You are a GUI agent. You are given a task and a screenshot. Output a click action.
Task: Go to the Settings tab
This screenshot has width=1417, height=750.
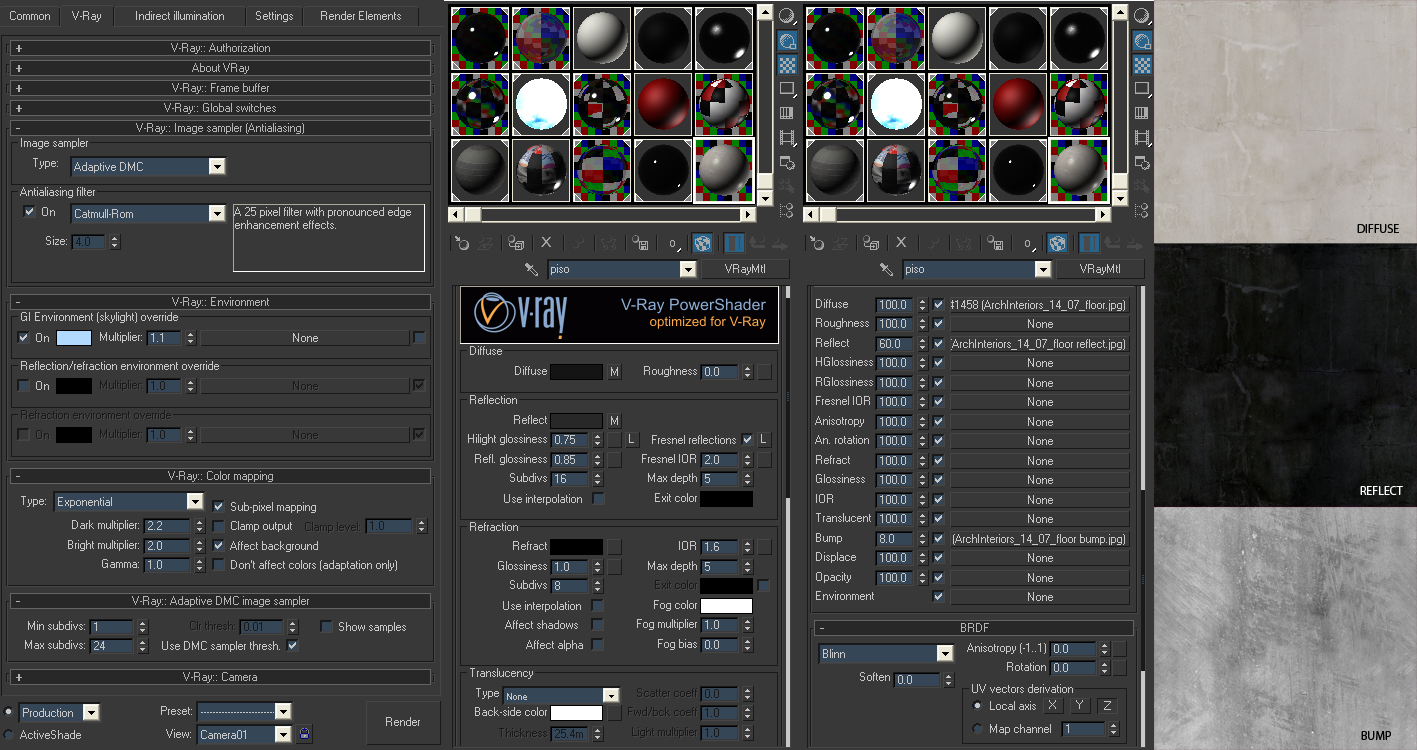tap(274, 16)
